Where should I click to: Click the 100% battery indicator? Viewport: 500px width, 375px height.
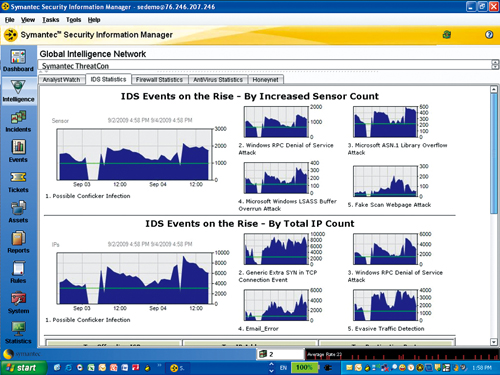[x=304, y=368]
